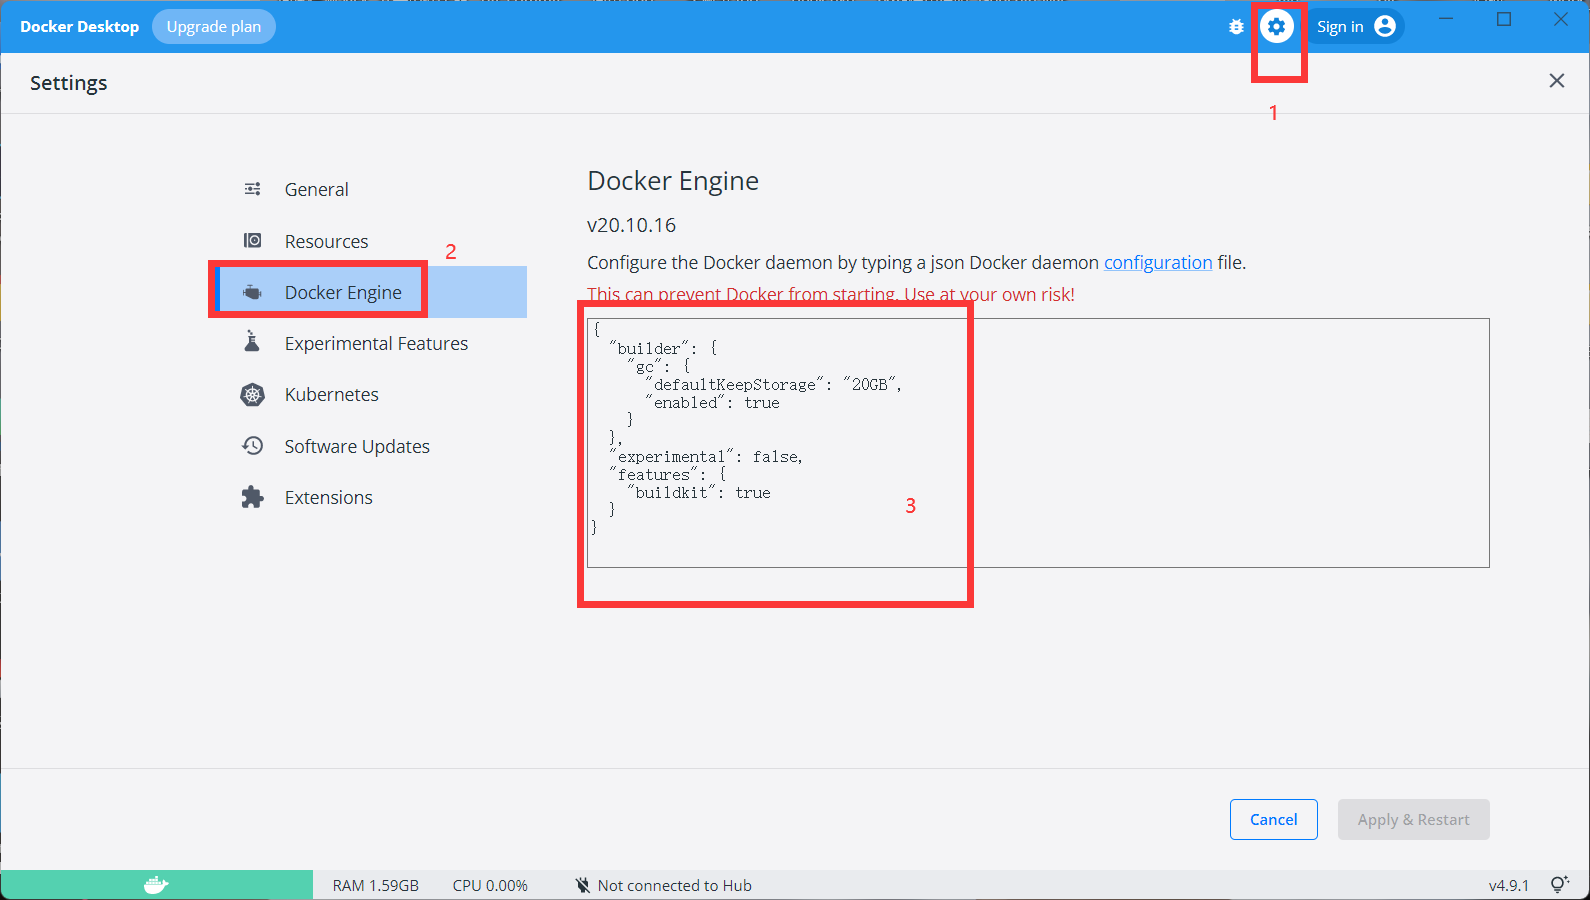Click the v4.9.1 version label
Image resolution: width=1590 pixels, height=900 pixels.
click(x=1509, y=885)
